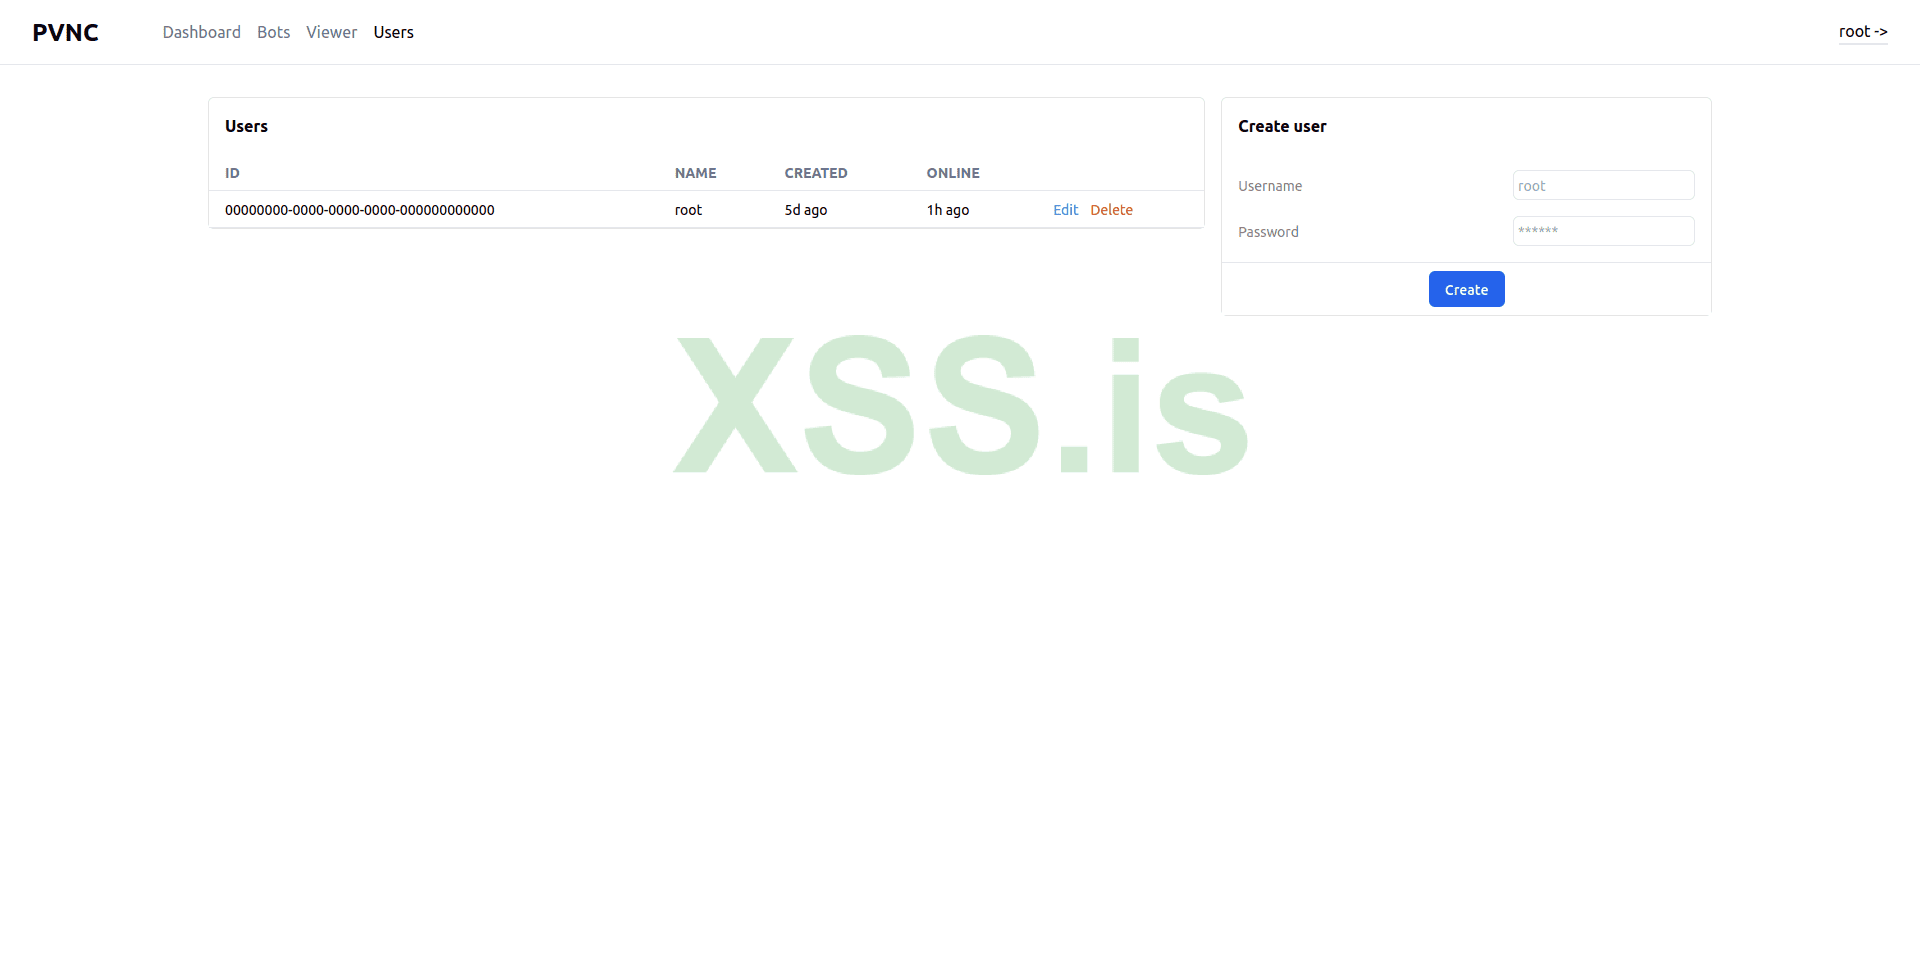Delete the root user
1920x977 pixels.
click(1111, 210)
